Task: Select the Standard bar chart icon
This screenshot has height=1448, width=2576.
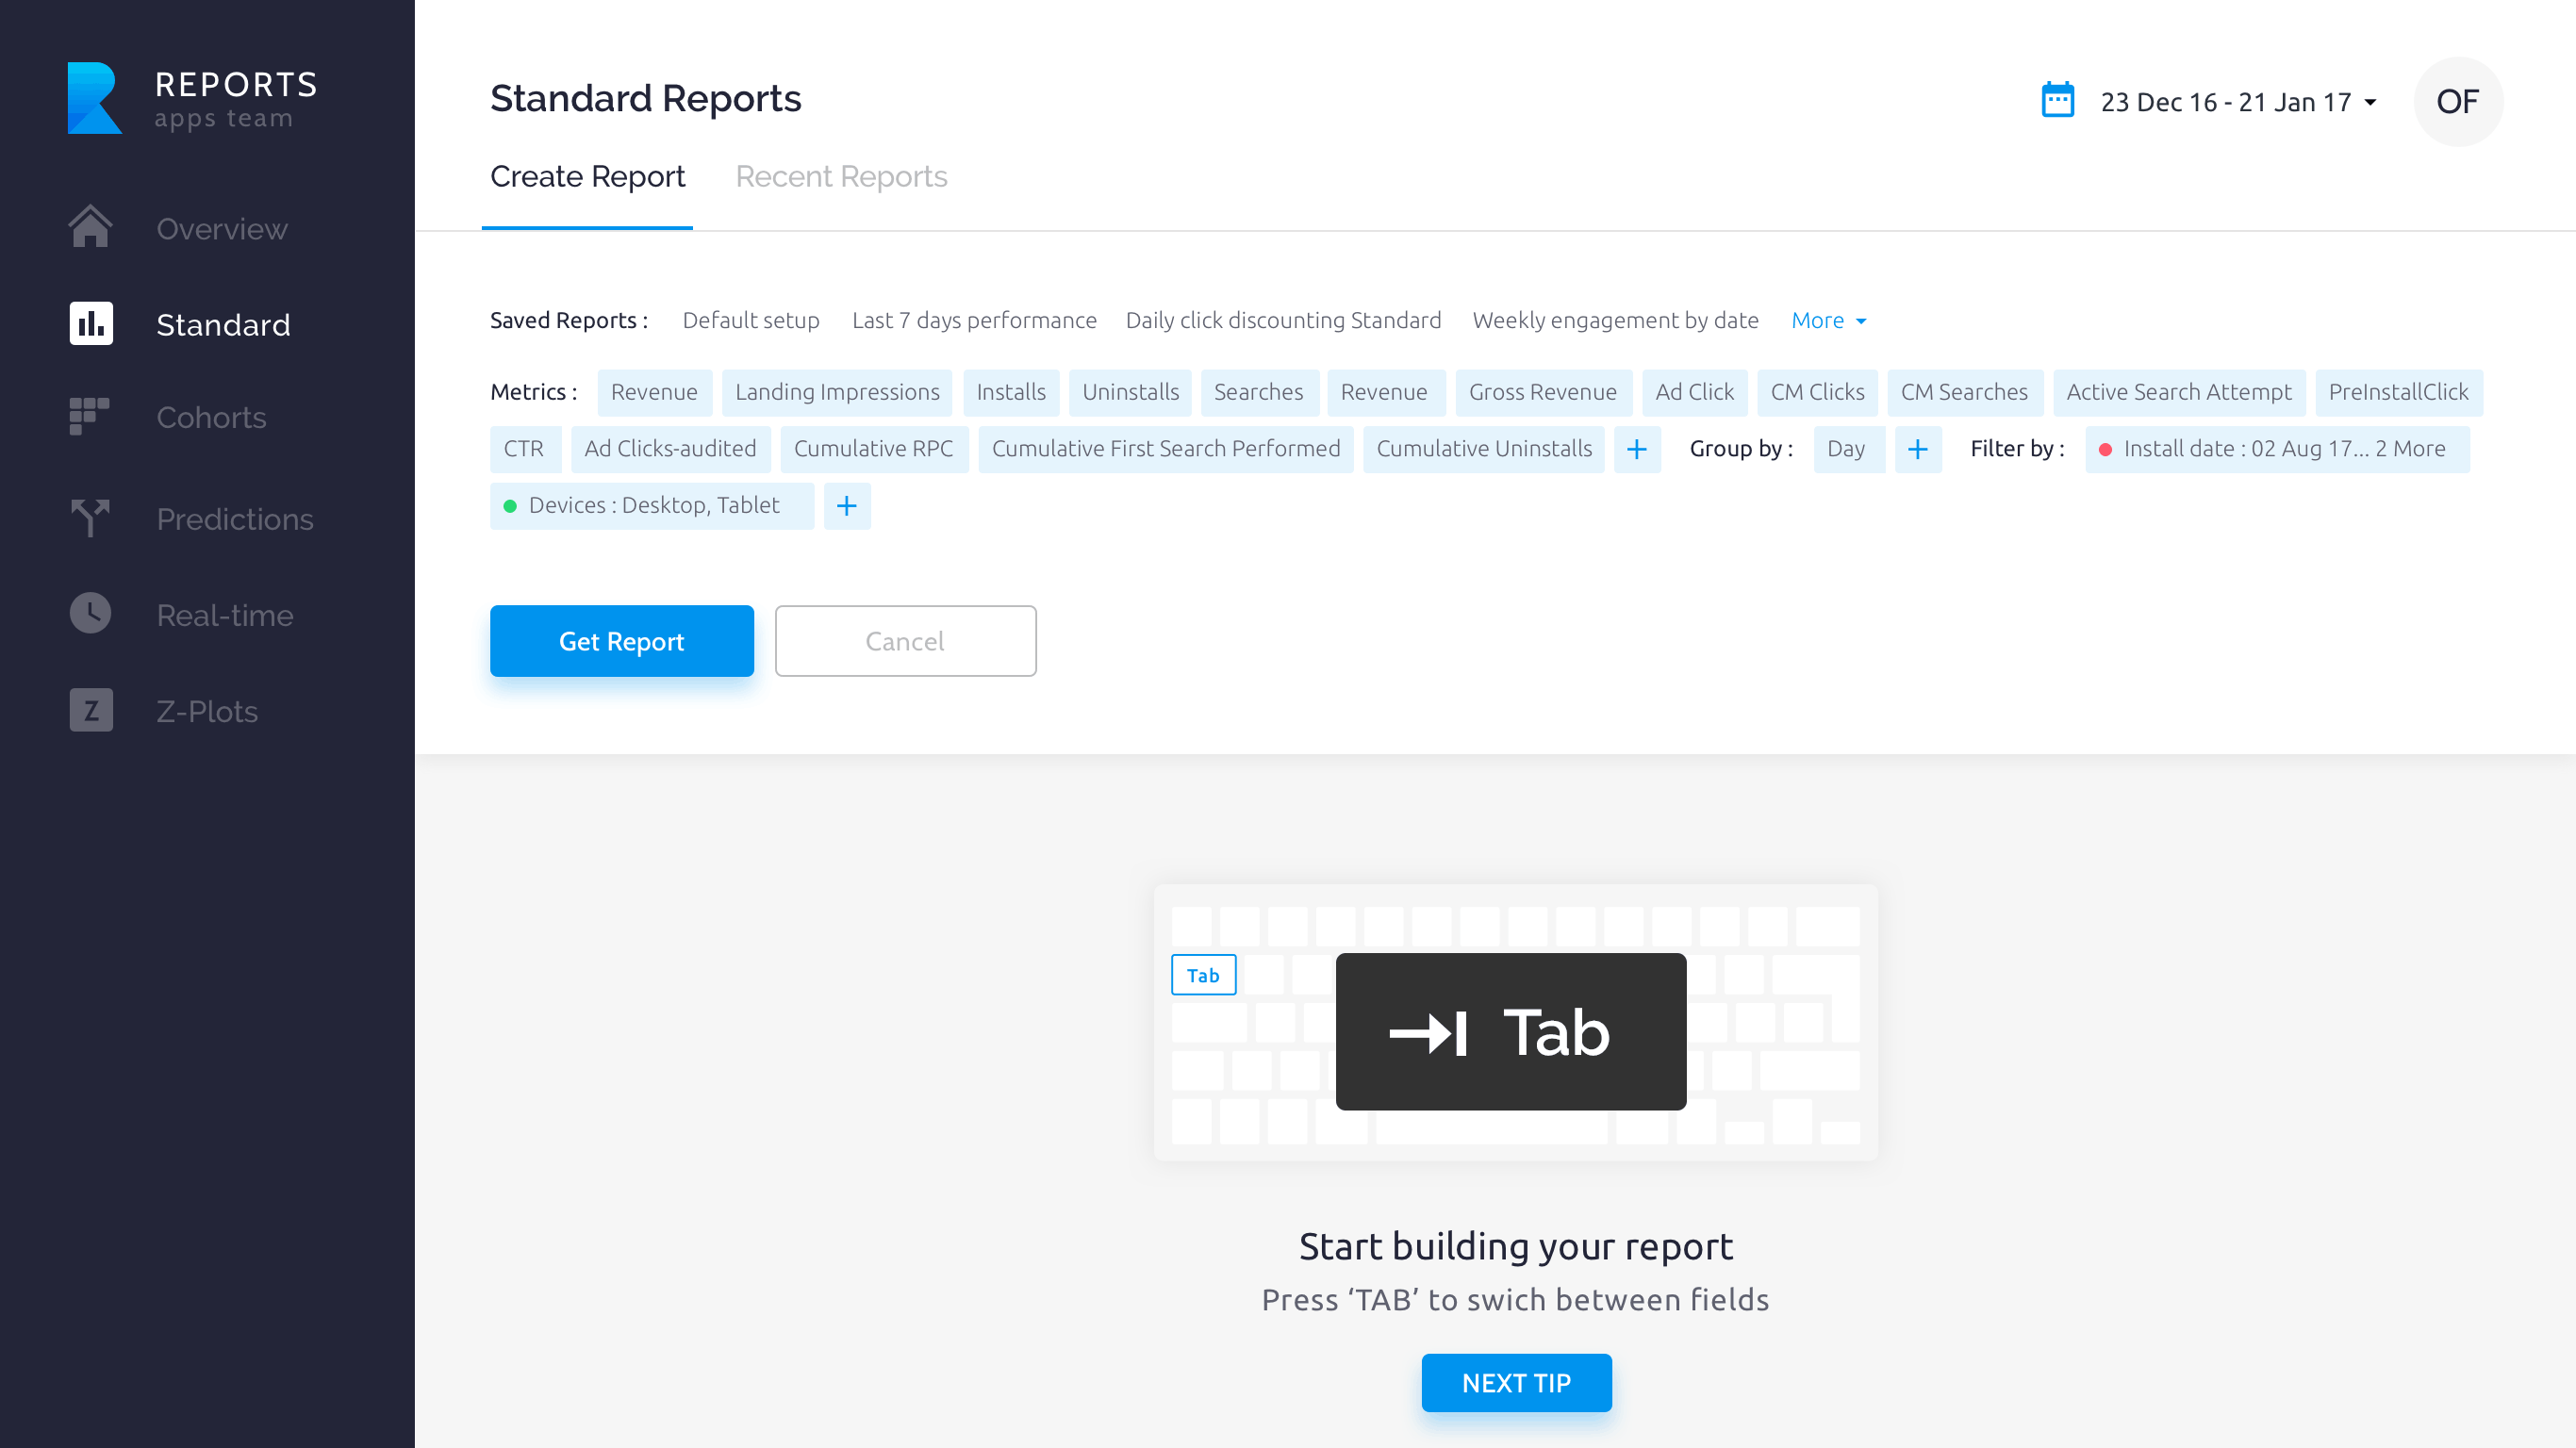Action: click(90, 324)
